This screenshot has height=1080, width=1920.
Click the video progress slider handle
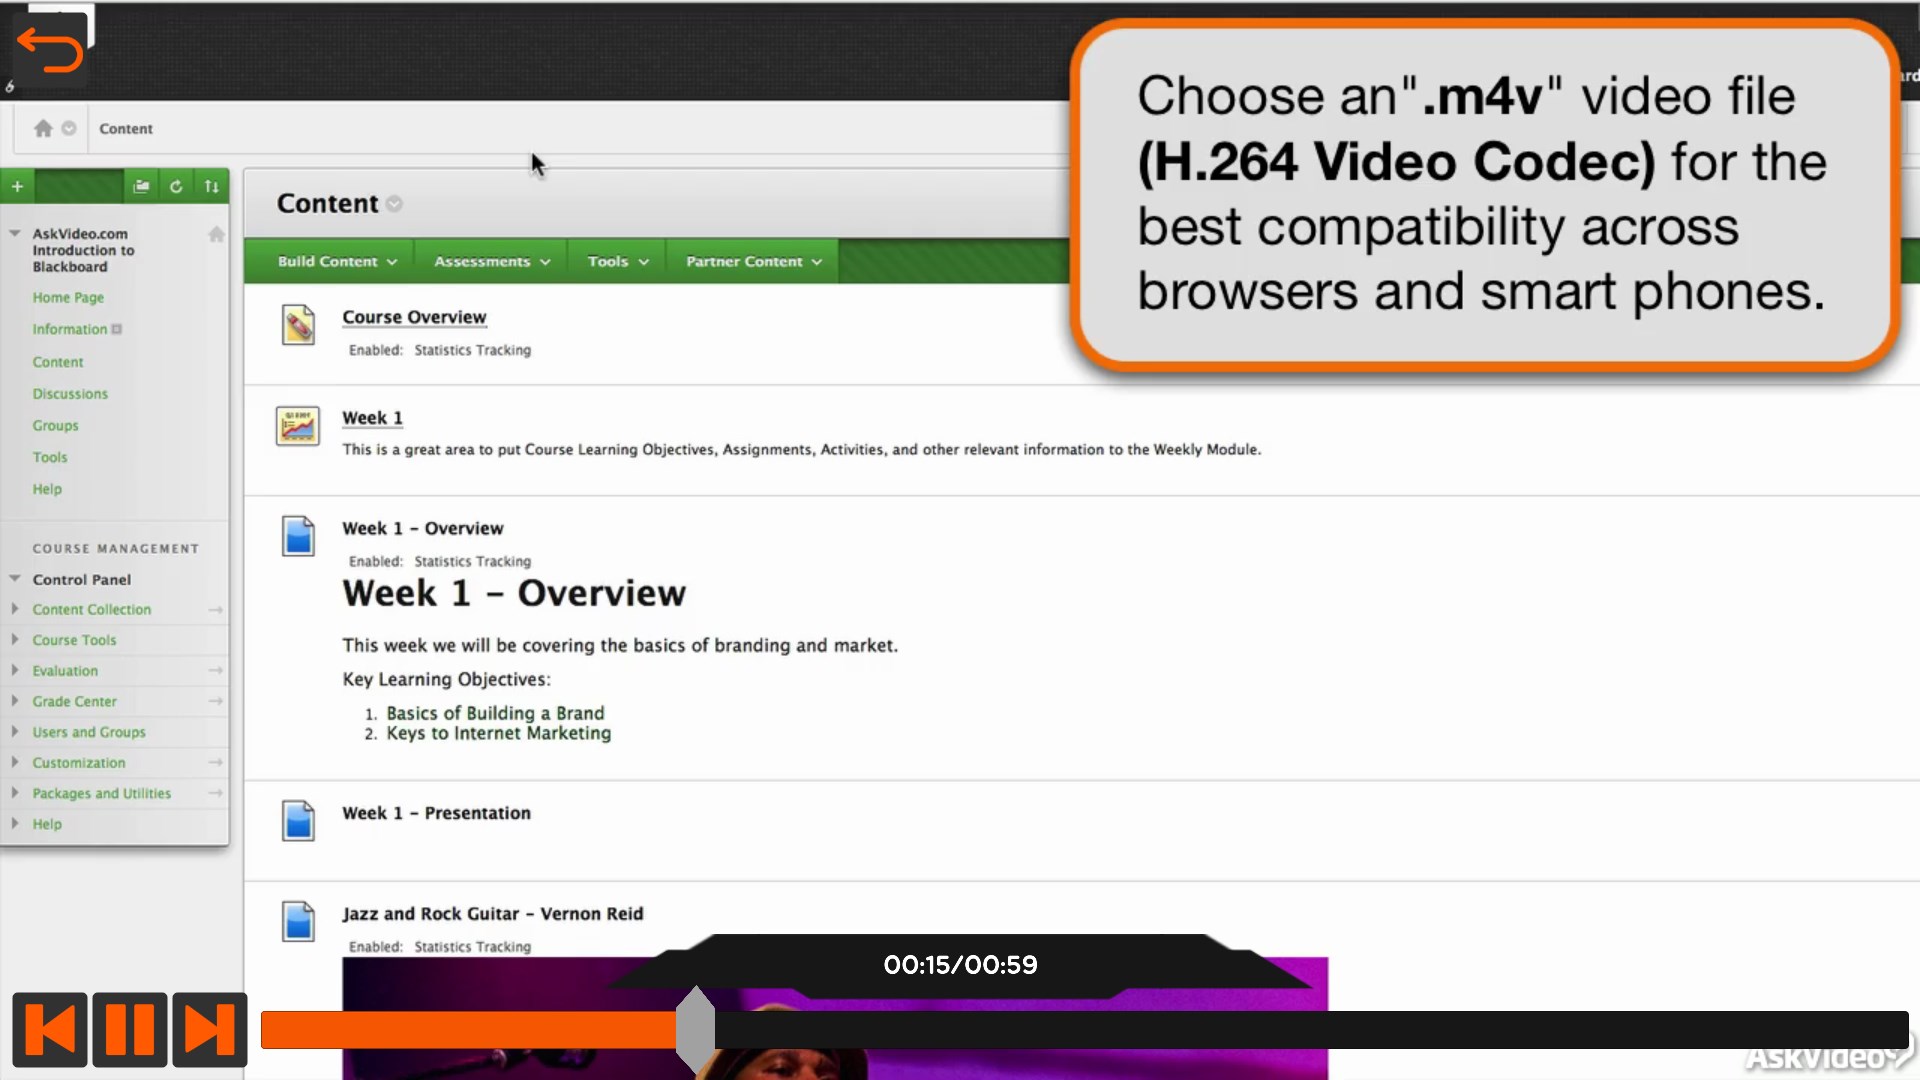point(695,1029)
